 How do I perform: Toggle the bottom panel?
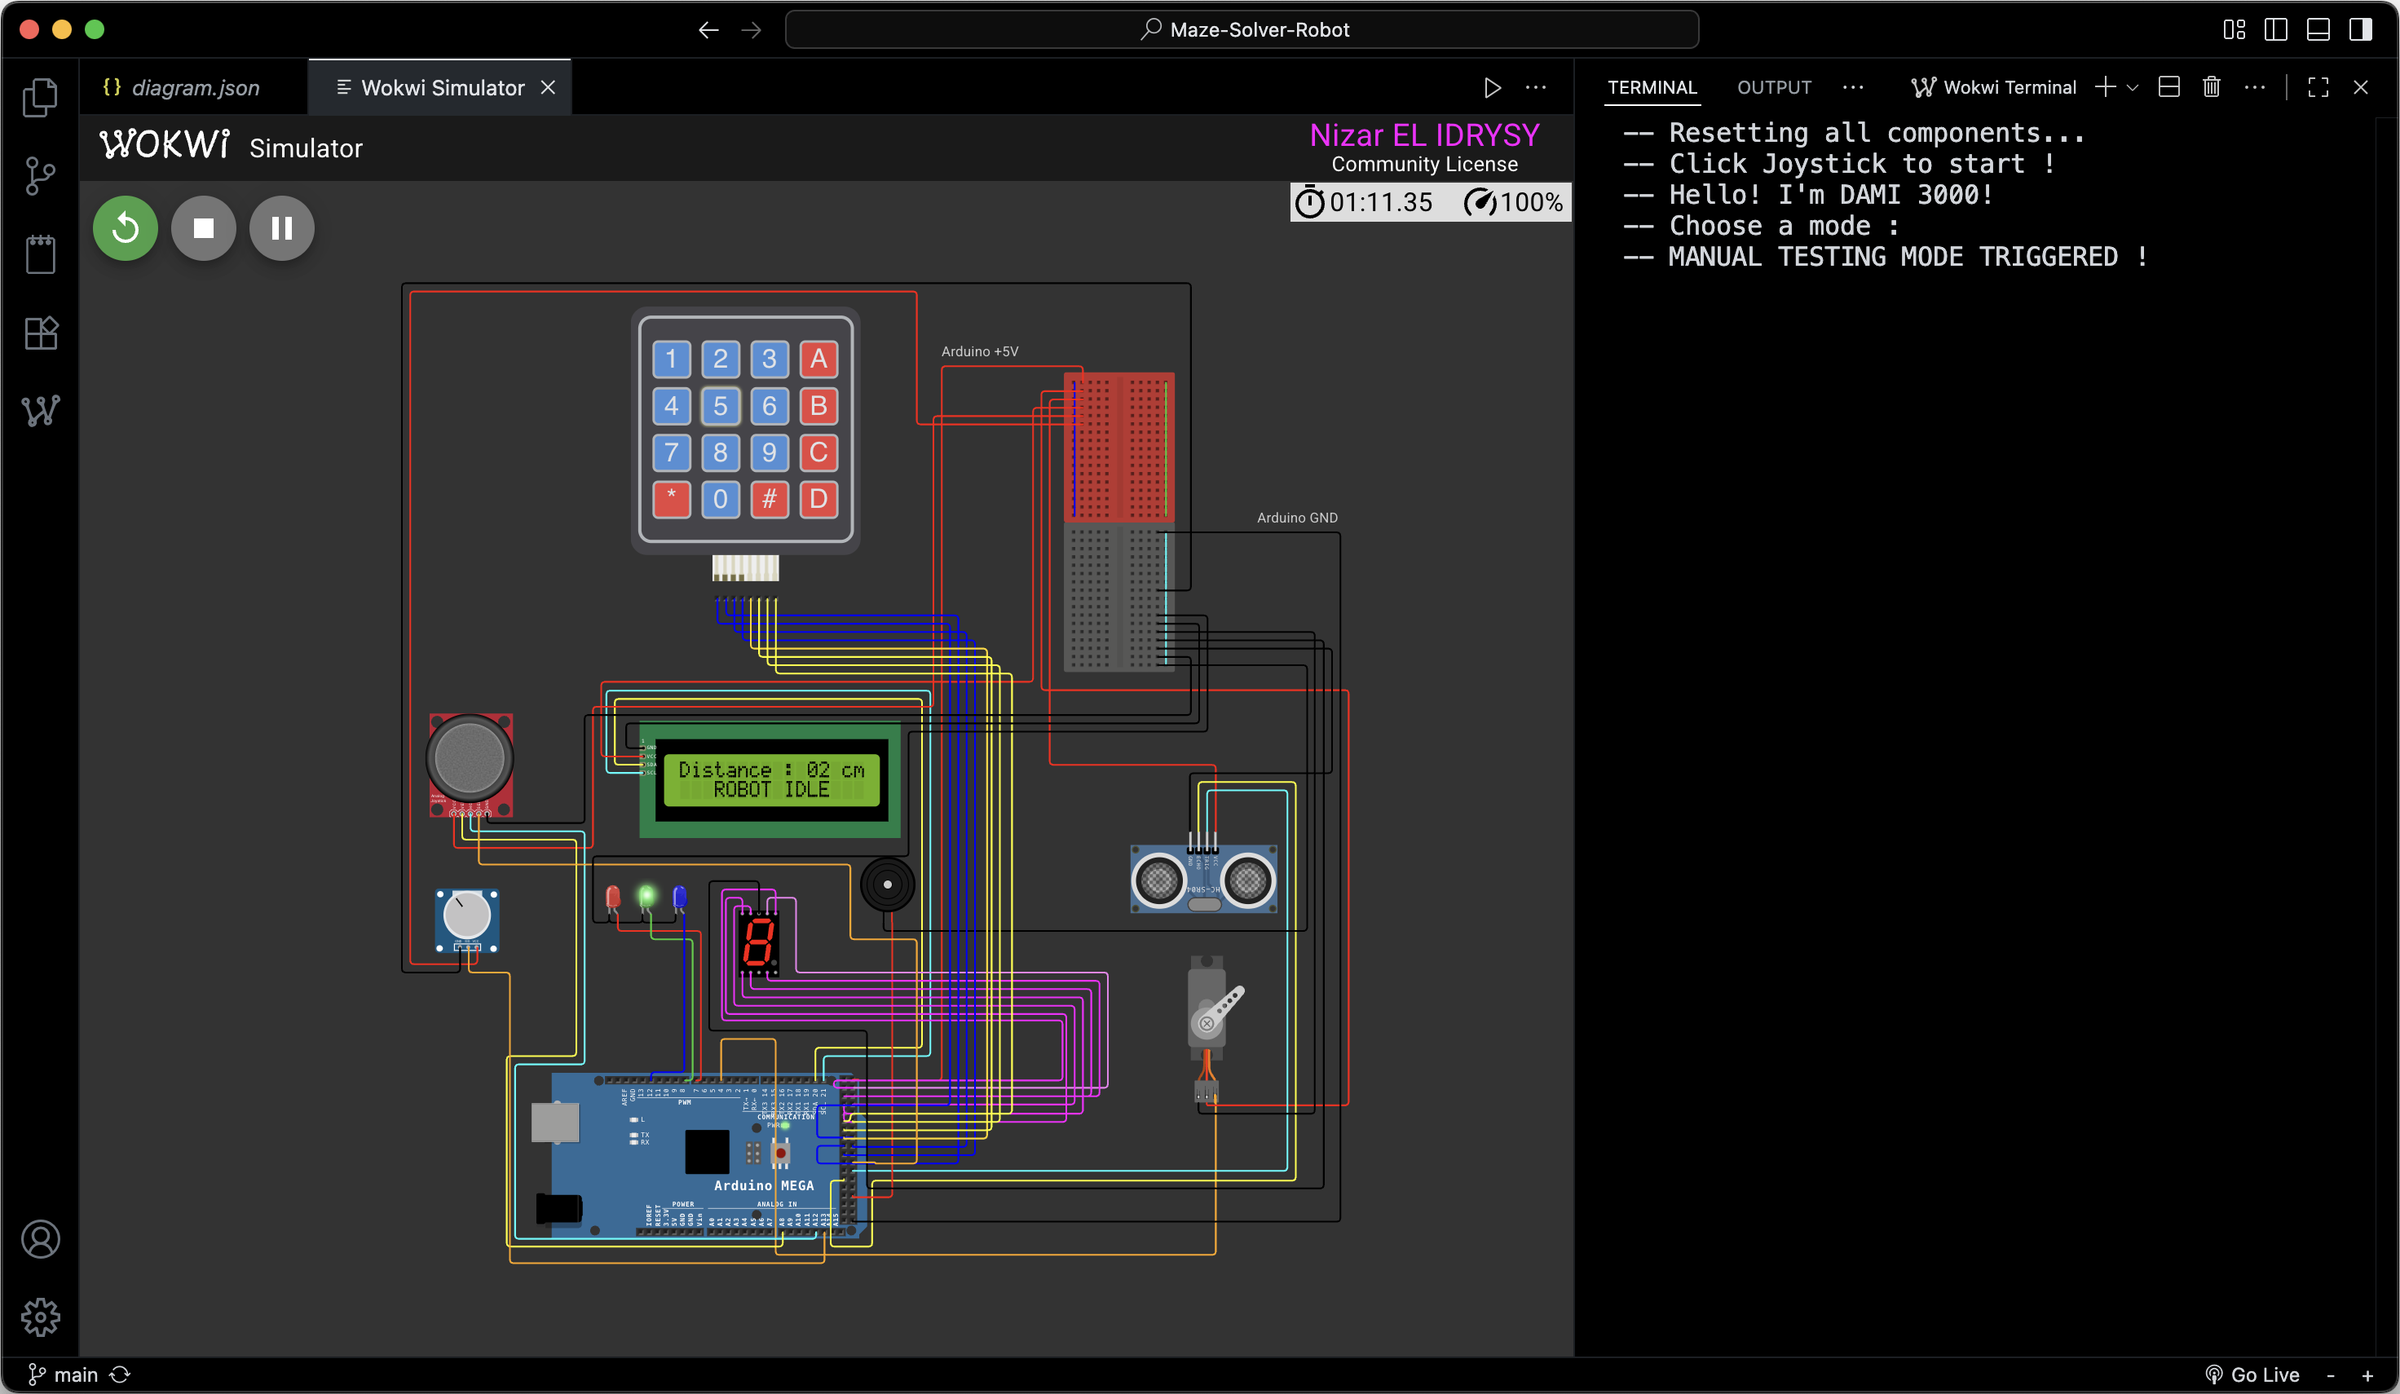click(x=2318, y=30)
